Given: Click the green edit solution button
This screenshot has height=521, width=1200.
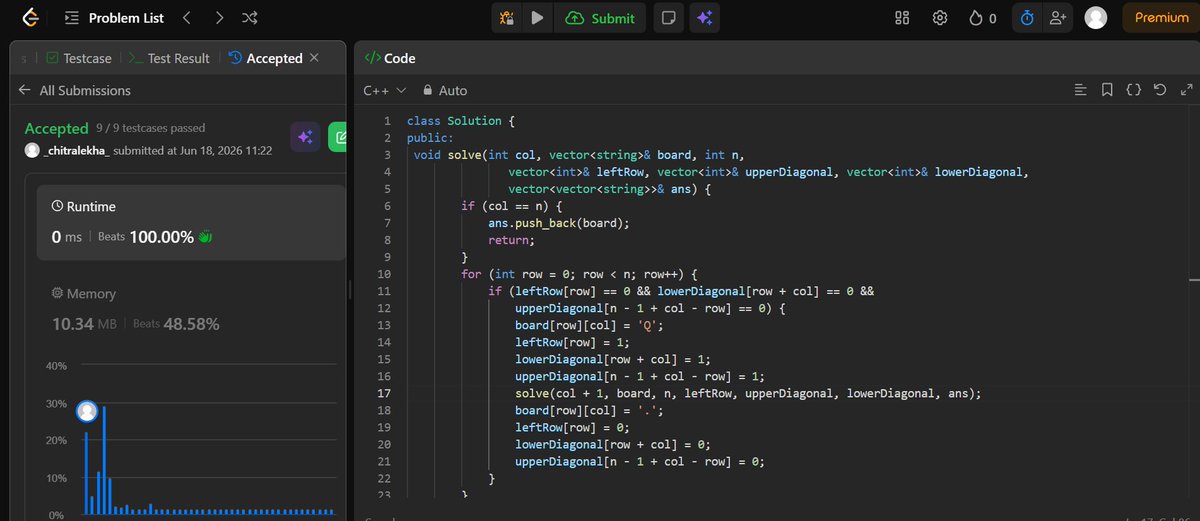Looking at the screenshot, I should coord(340,138).
